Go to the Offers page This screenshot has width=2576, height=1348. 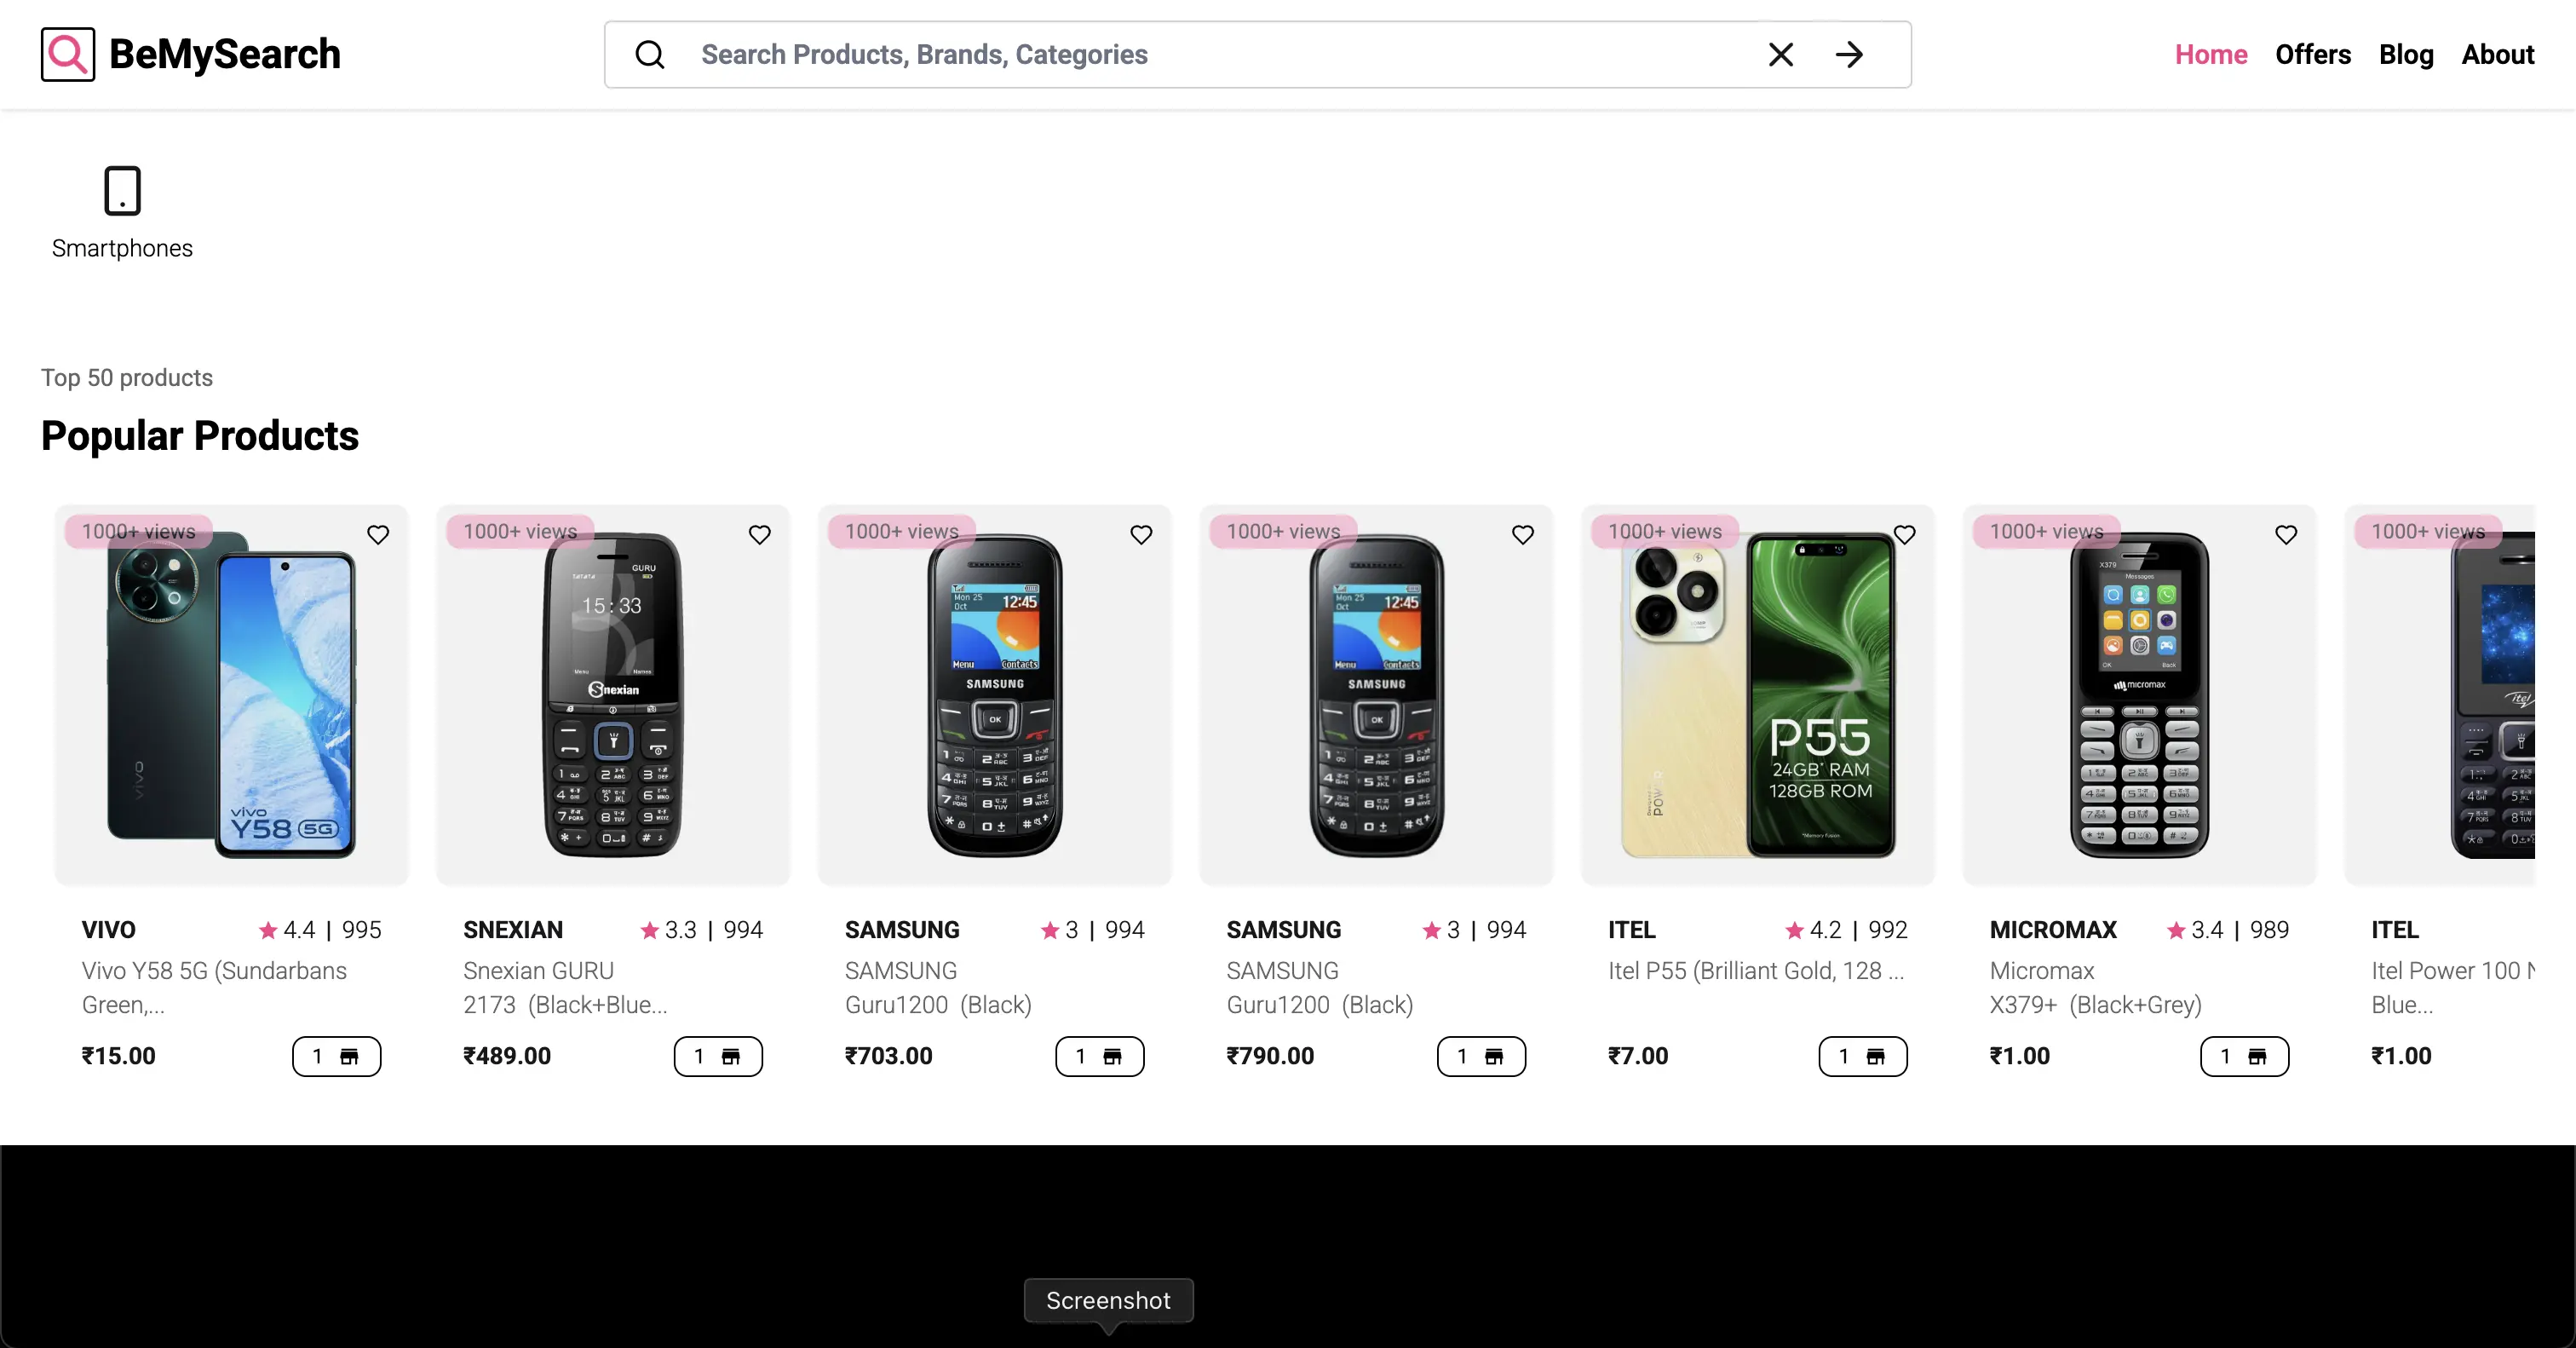(2313, 54)
